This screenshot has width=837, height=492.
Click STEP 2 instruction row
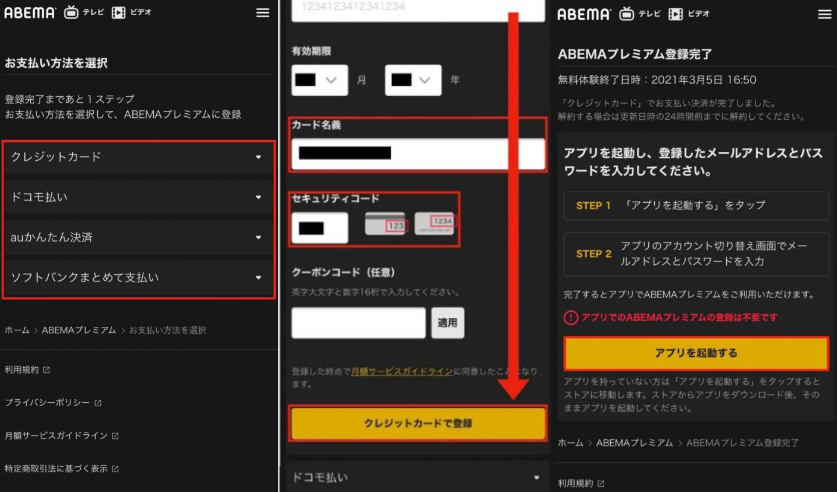[x=696, y=254]
